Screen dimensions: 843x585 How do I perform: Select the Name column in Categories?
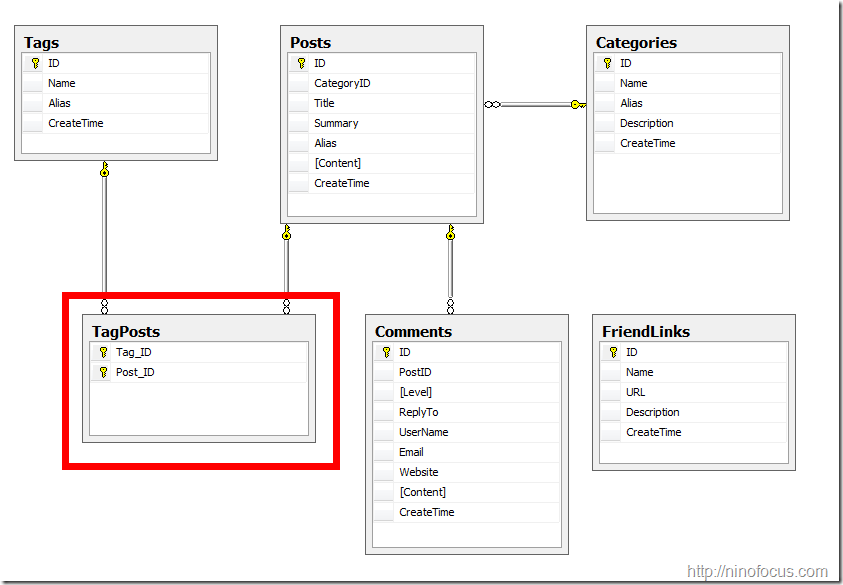688,83
